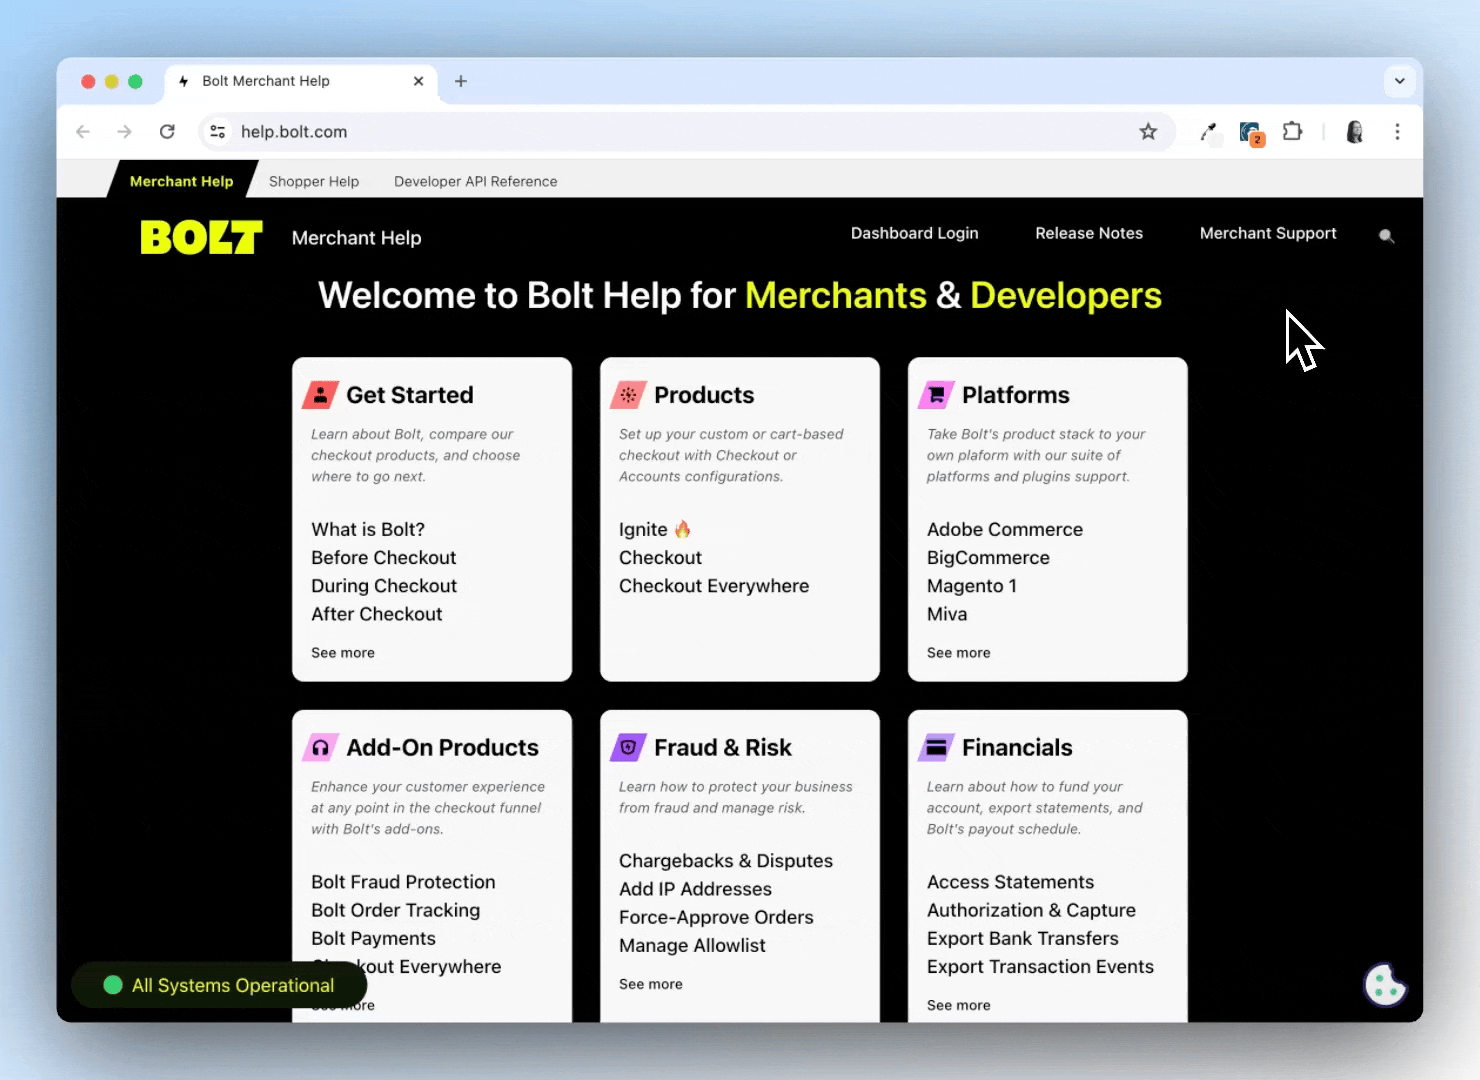Open the Extensions puzzle icon
Image resolution: width=1480 pixels, height=1080 pixels.
(x=1292, y=132)
